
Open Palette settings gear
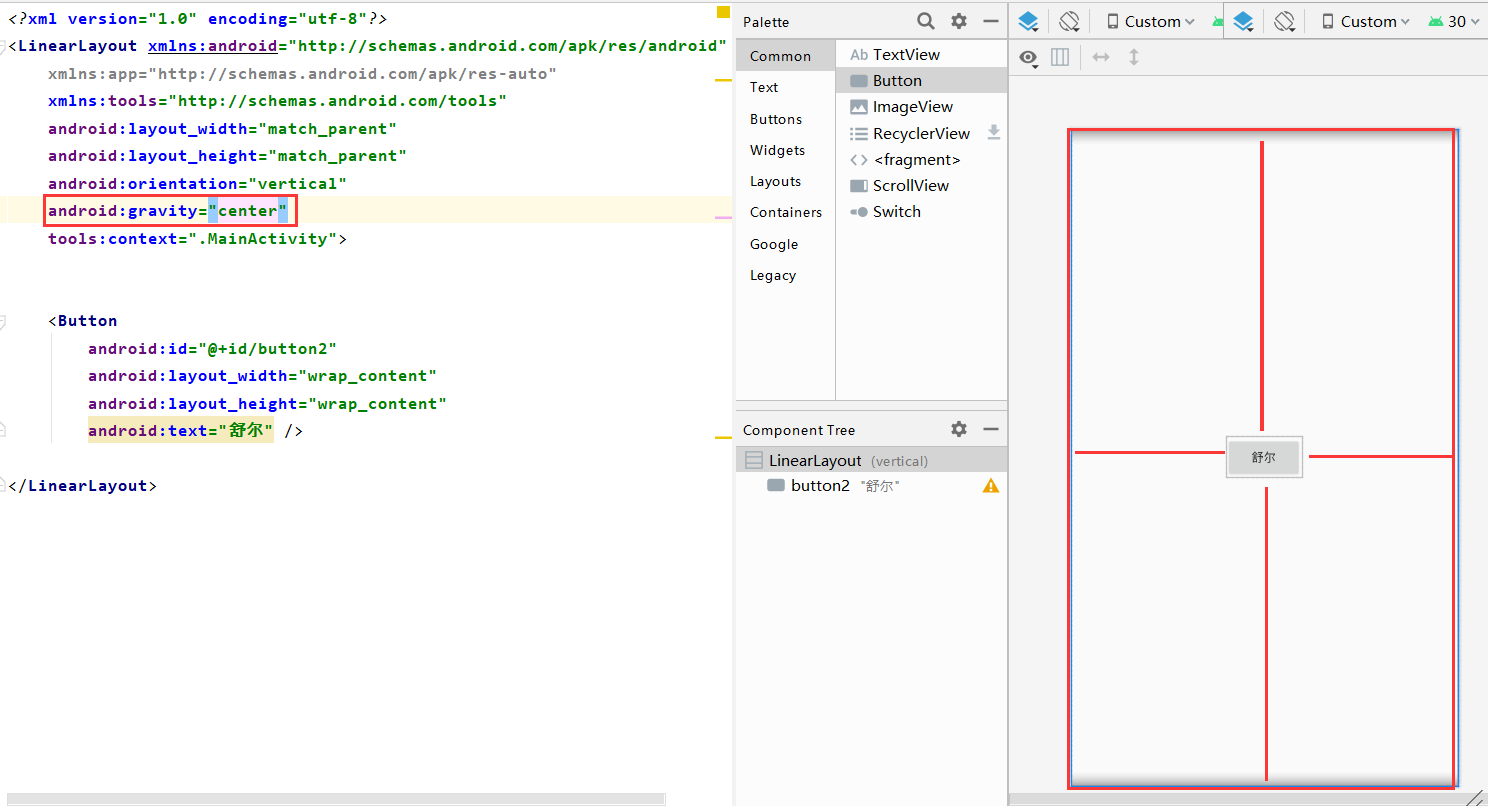coord(959,21)
